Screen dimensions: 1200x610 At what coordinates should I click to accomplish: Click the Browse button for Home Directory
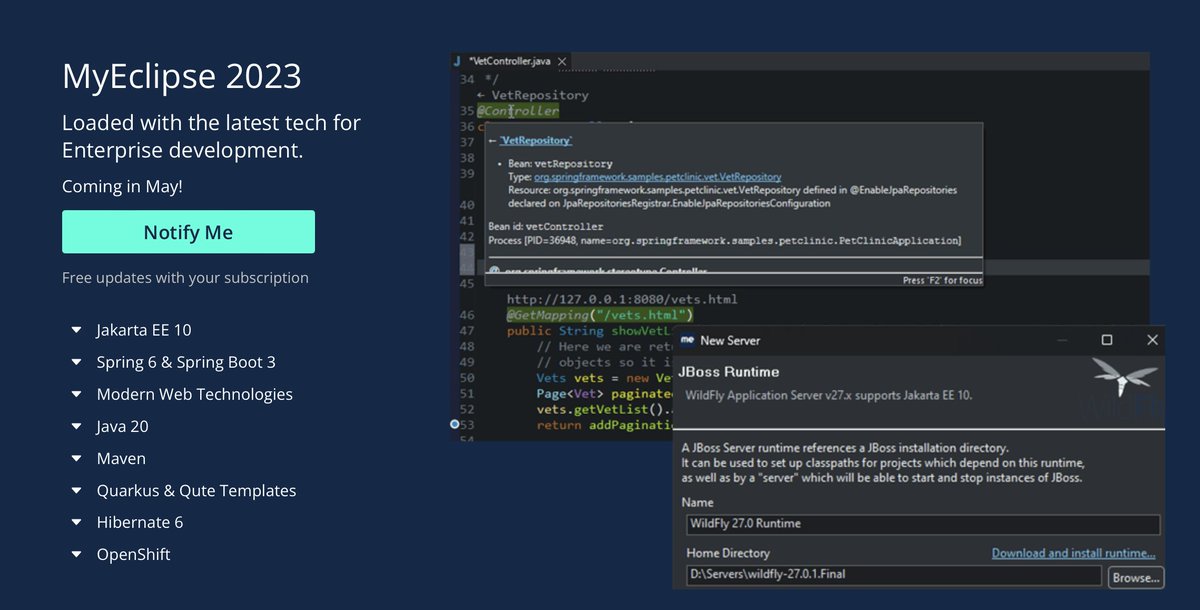[x=1135, y=577]
